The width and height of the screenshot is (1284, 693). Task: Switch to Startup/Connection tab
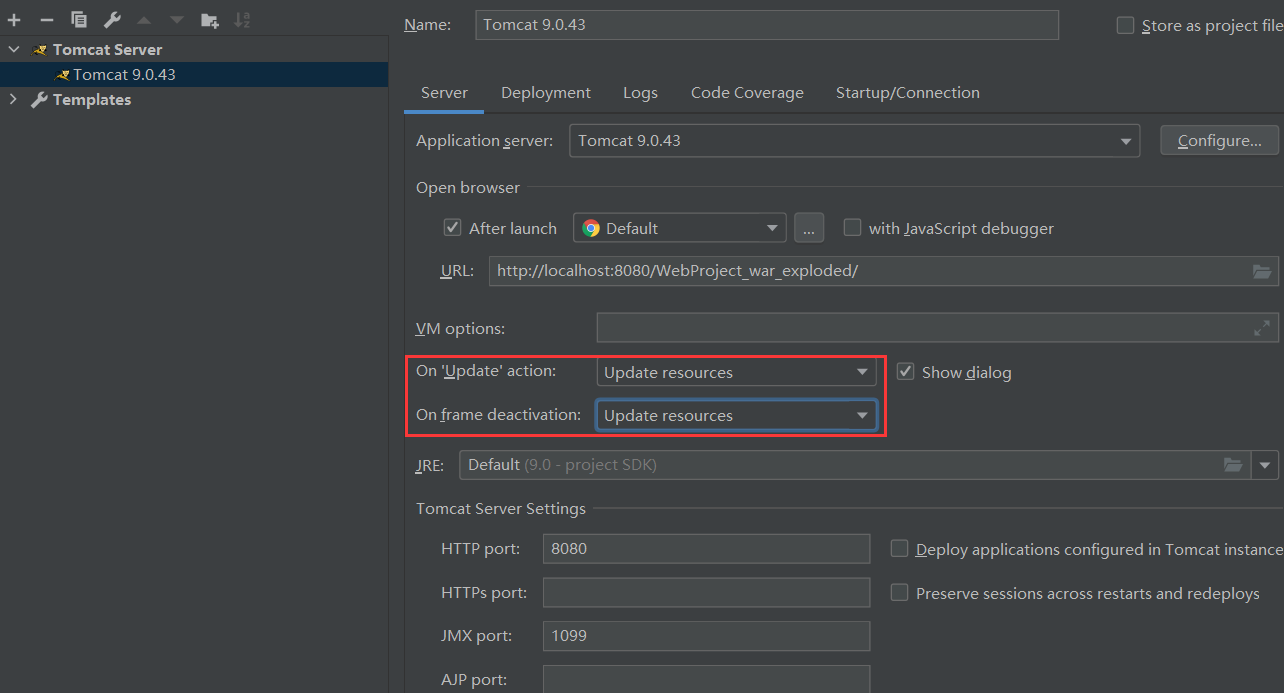(908, 93)
